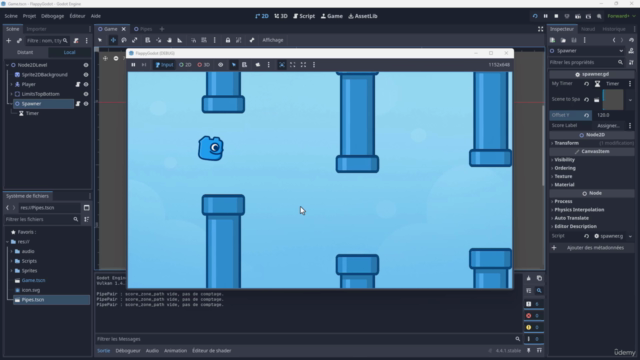Screen dimensions: 640x360
Task: Reset the Offset Y property
Action: point(586,115)
